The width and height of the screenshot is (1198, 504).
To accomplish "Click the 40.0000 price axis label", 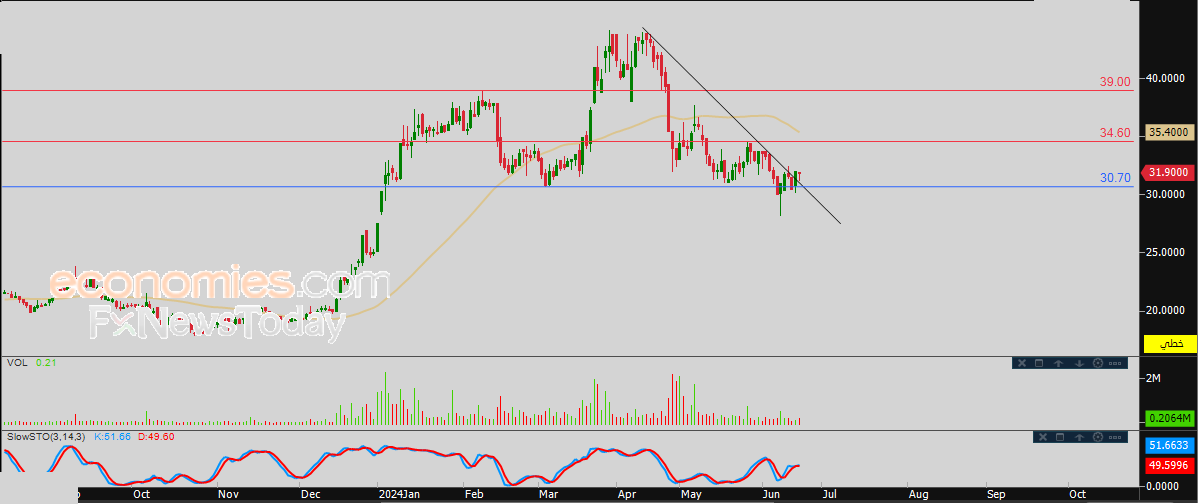I will coord(1167,78).
